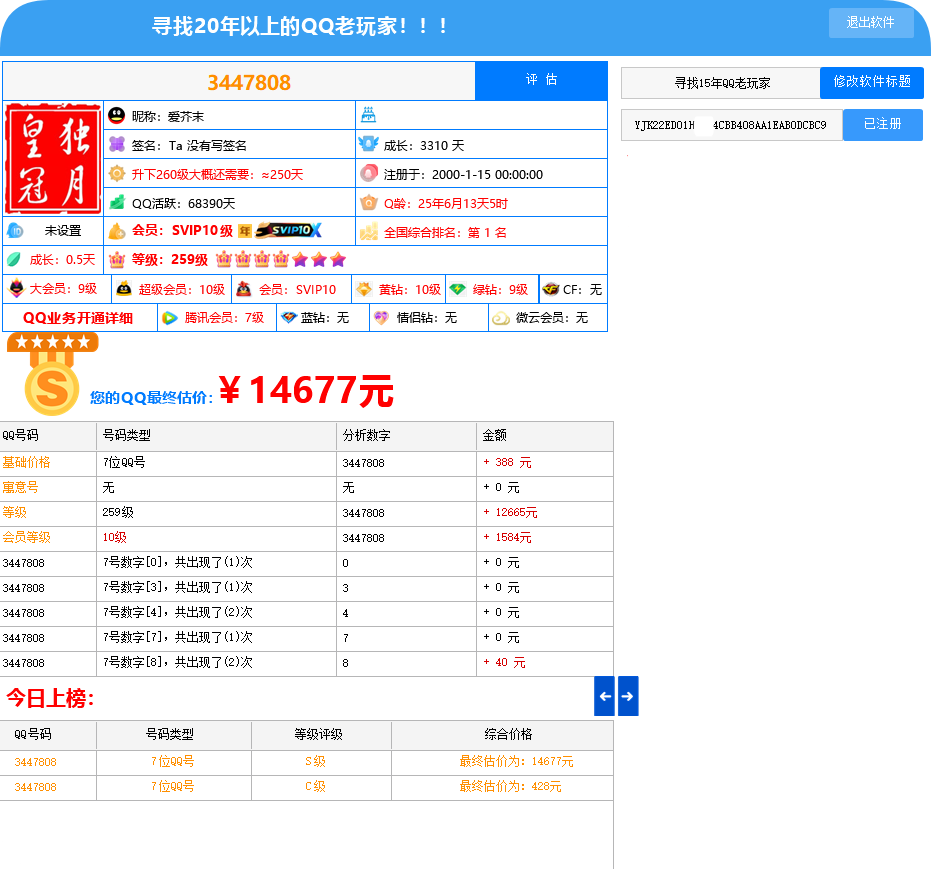Select the 寓意号 row label

point(20,487)
